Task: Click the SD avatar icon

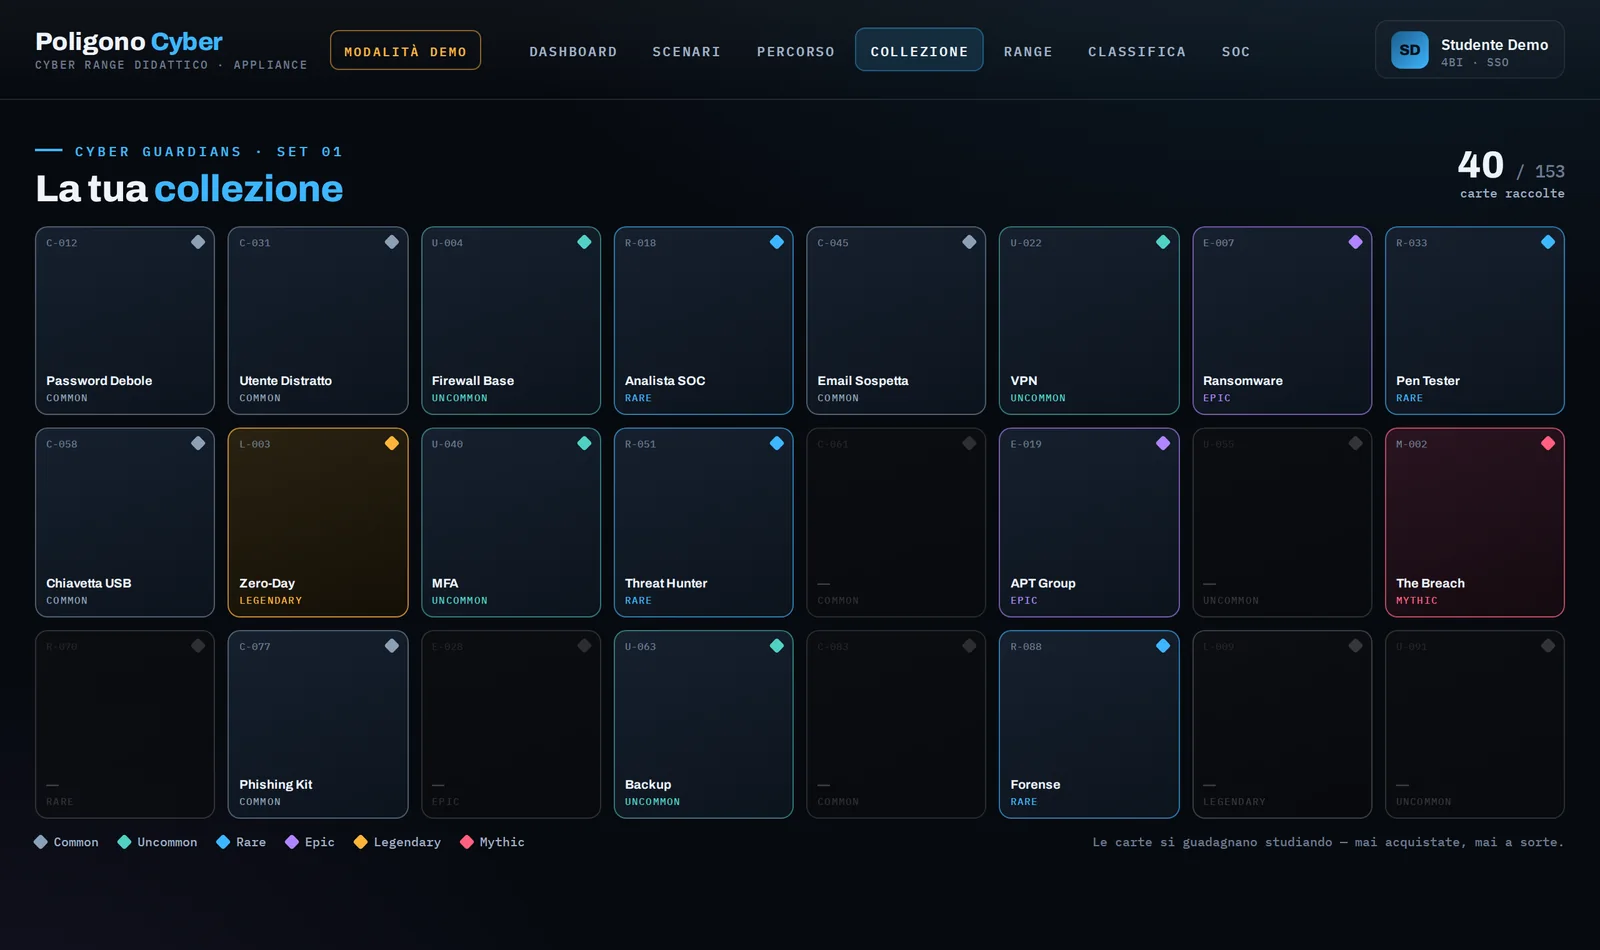Action: click(x=1410, y=50)
